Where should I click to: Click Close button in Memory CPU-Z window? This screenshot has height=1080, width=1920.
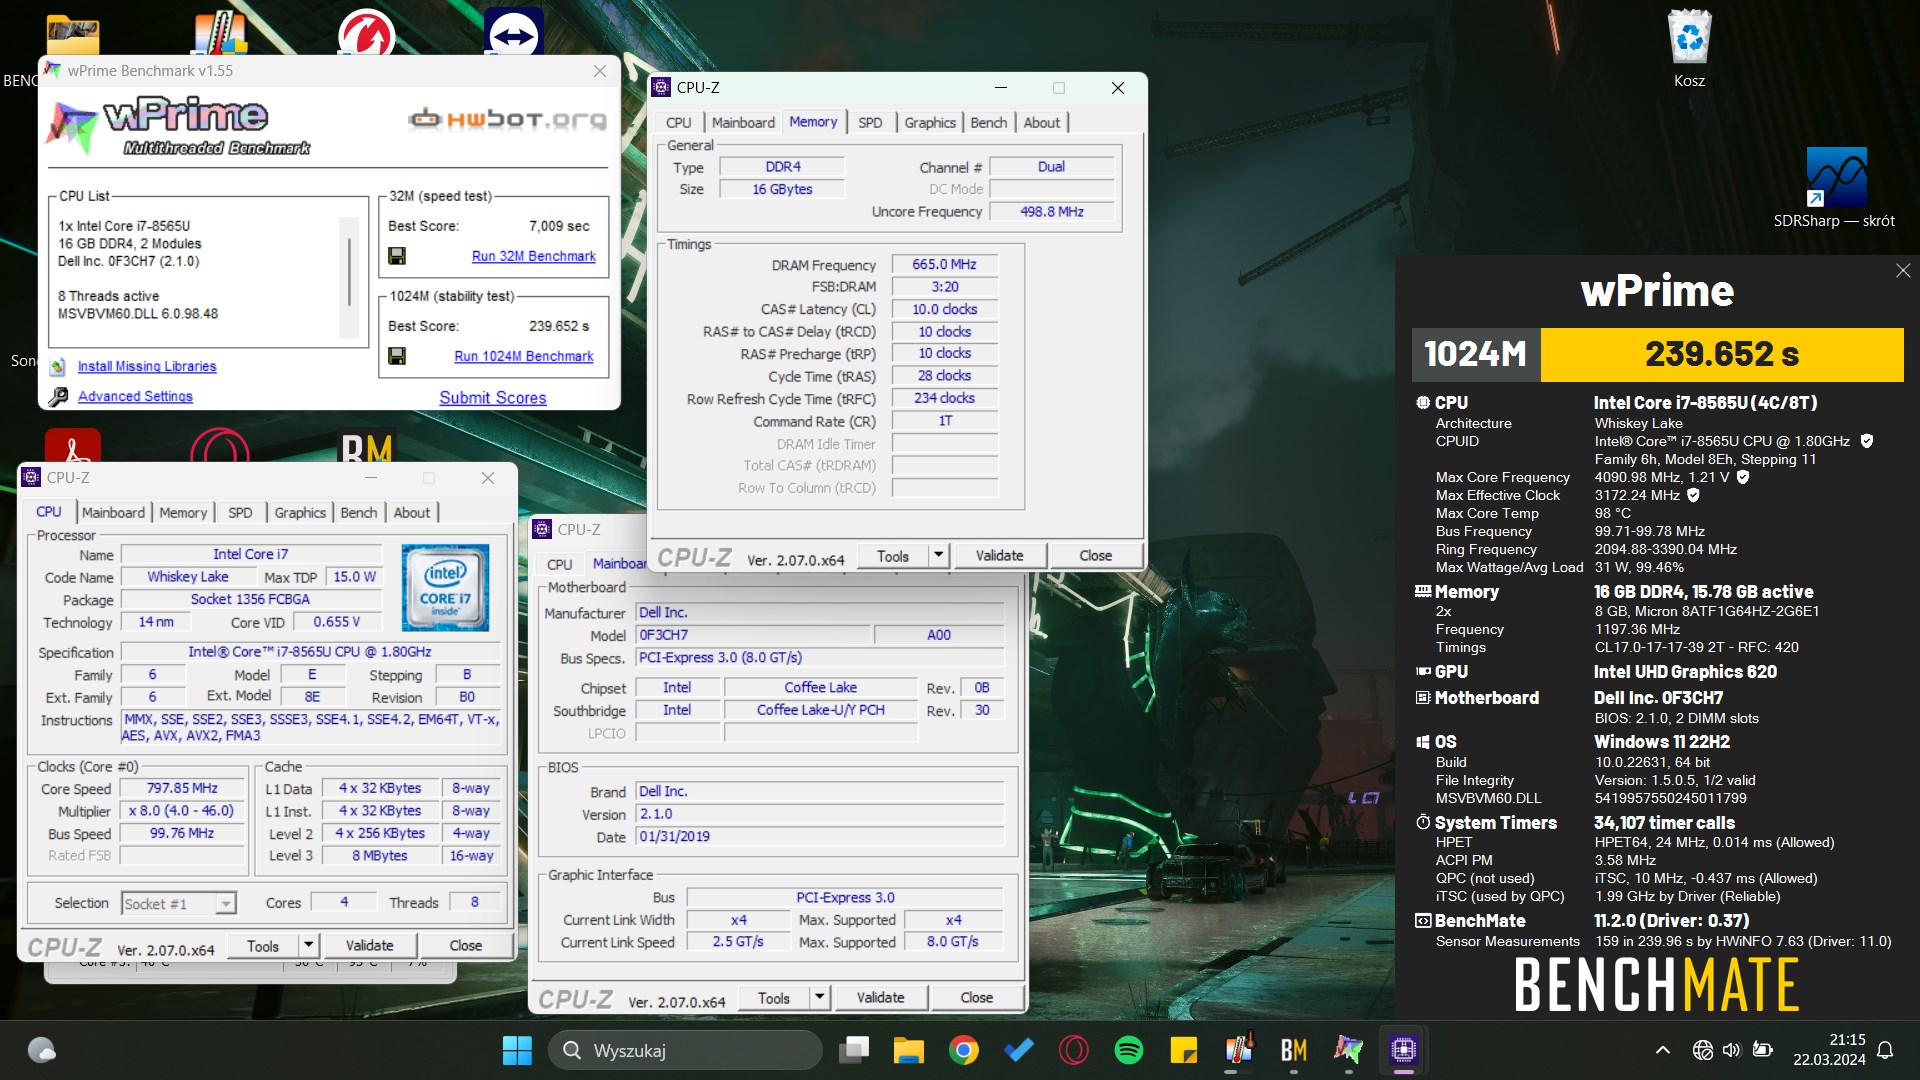point(1095,555)
